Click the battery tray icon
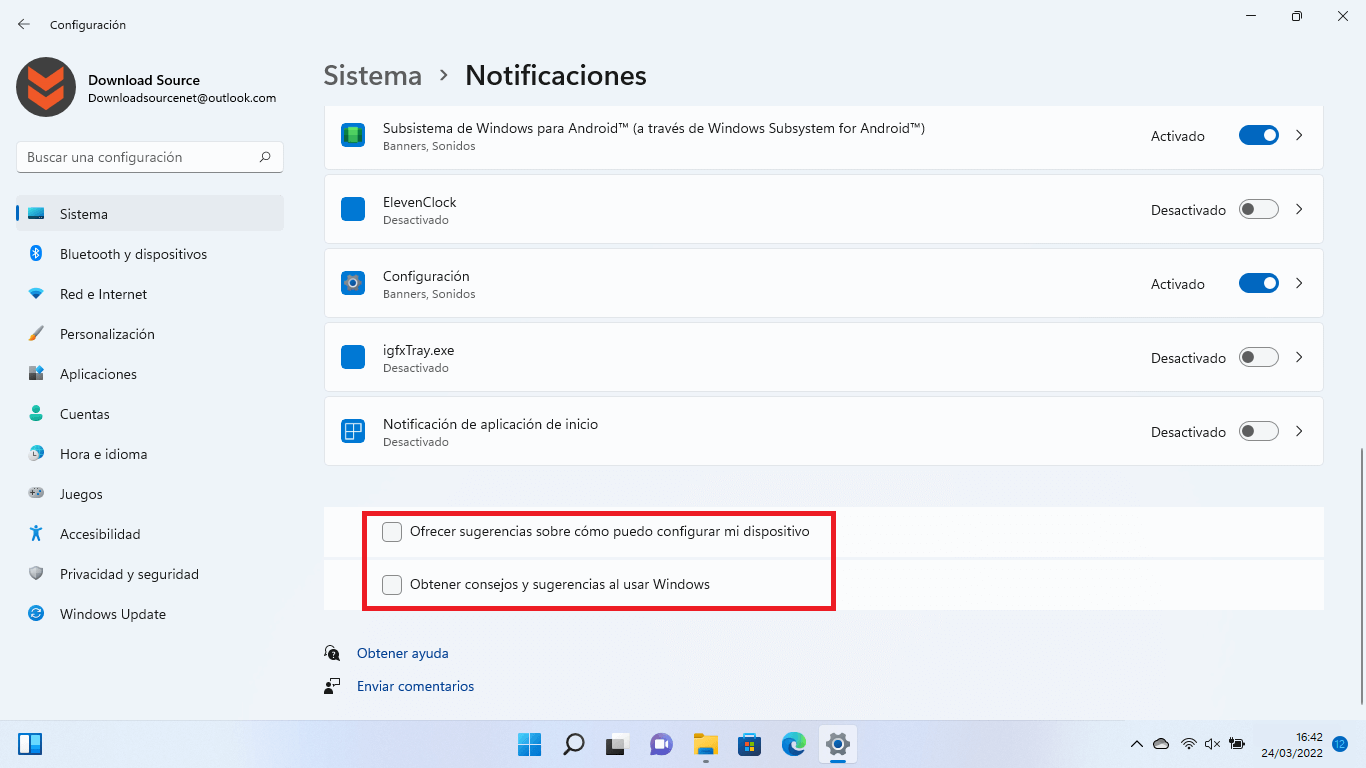The width and height of the screenshot is (1366, 768). (x=1237, y=744)
